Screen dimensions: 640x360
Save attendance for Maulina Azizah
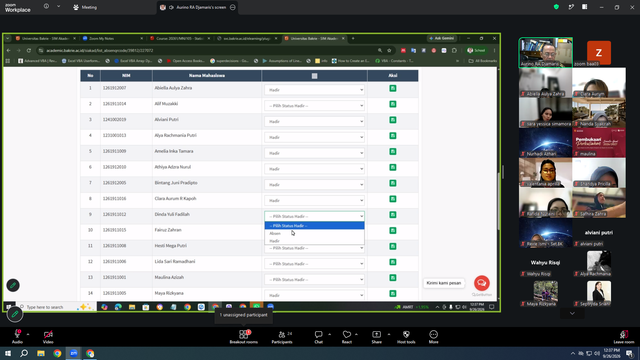click(x=393, y=278)
